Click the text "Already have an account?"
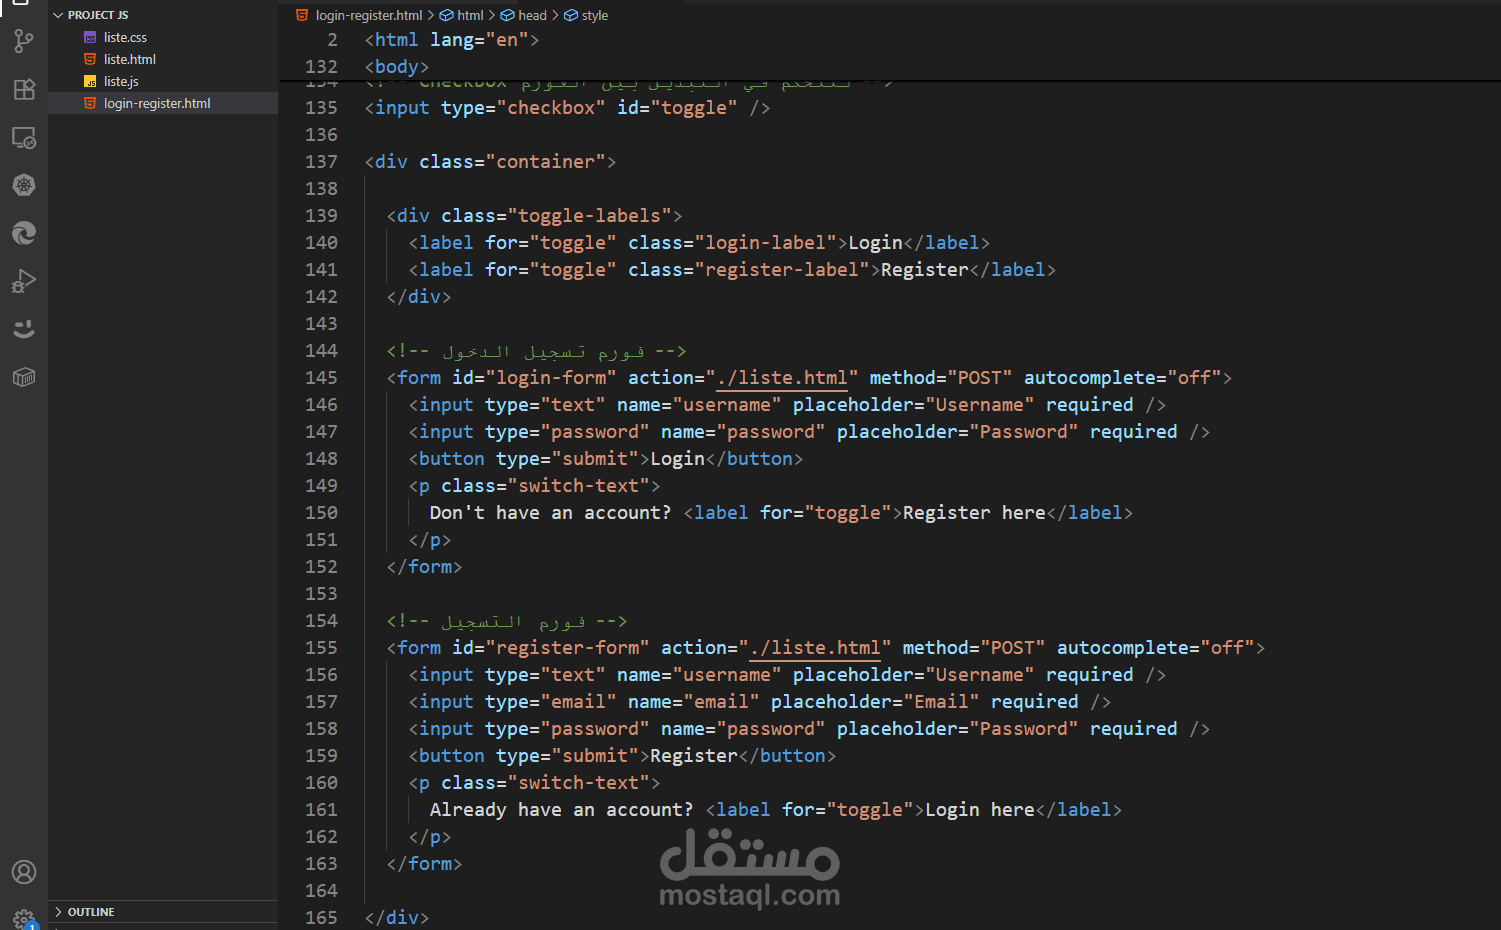 tap(562, 810)
